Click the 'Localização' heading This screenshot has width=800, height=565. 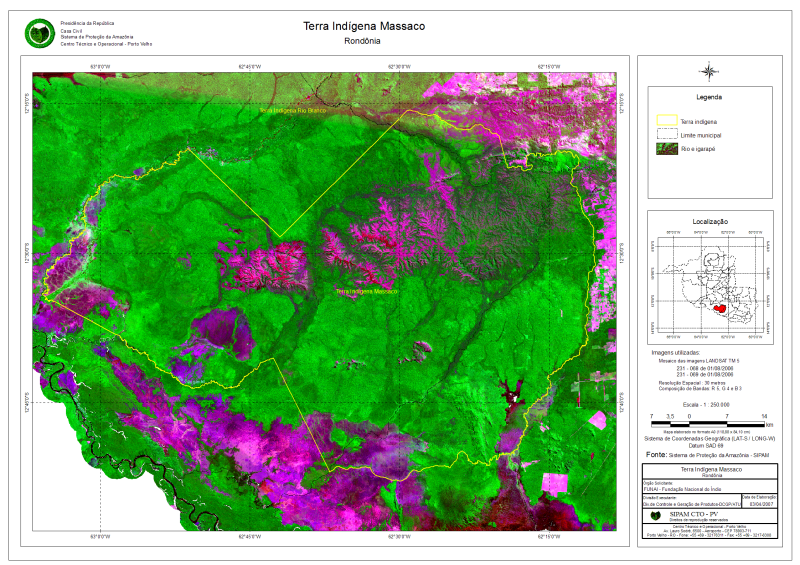710,222
